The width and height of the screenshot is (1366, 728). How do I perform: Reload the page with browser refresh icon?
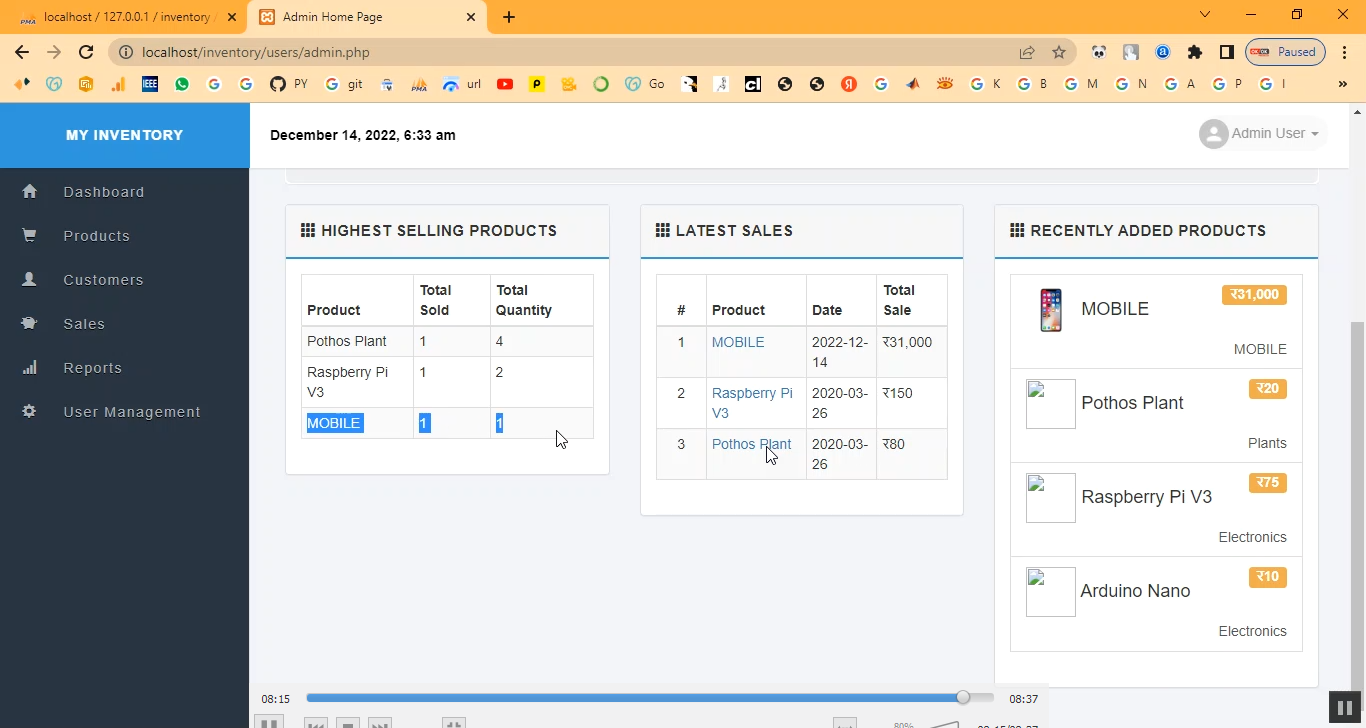pyautogui.click(x=86, y=52)
